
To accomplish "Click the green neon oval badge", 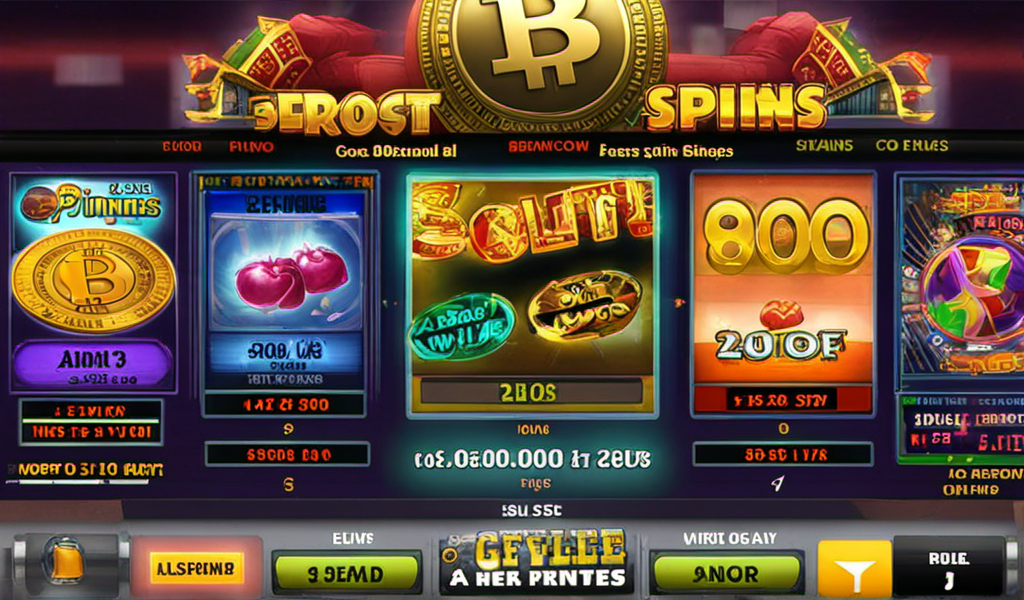I will (461, 326).
